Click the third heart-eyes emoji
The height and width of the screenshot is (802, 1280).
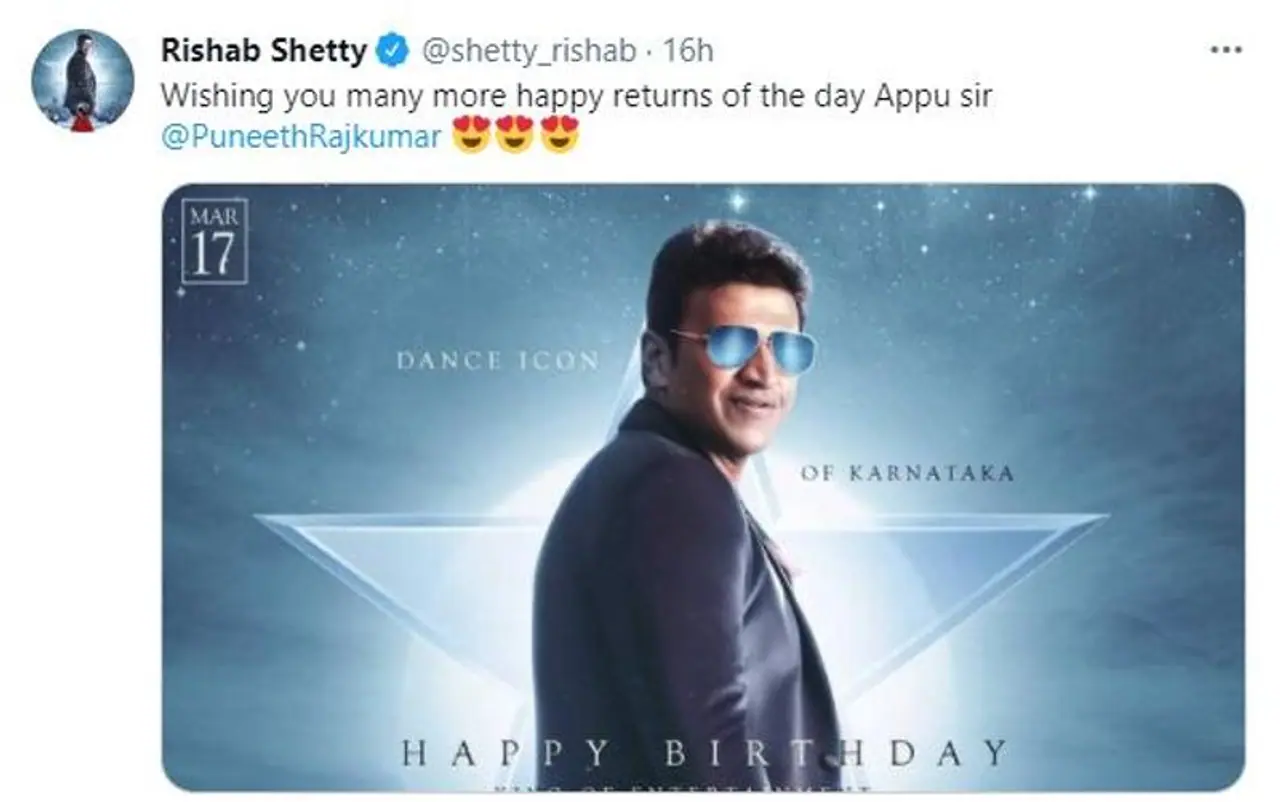[560, 131]
